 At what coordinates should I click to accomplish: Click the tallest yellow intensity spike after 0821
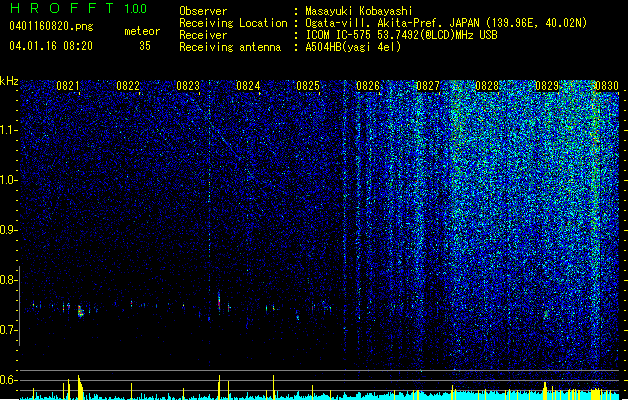point(79,387)
